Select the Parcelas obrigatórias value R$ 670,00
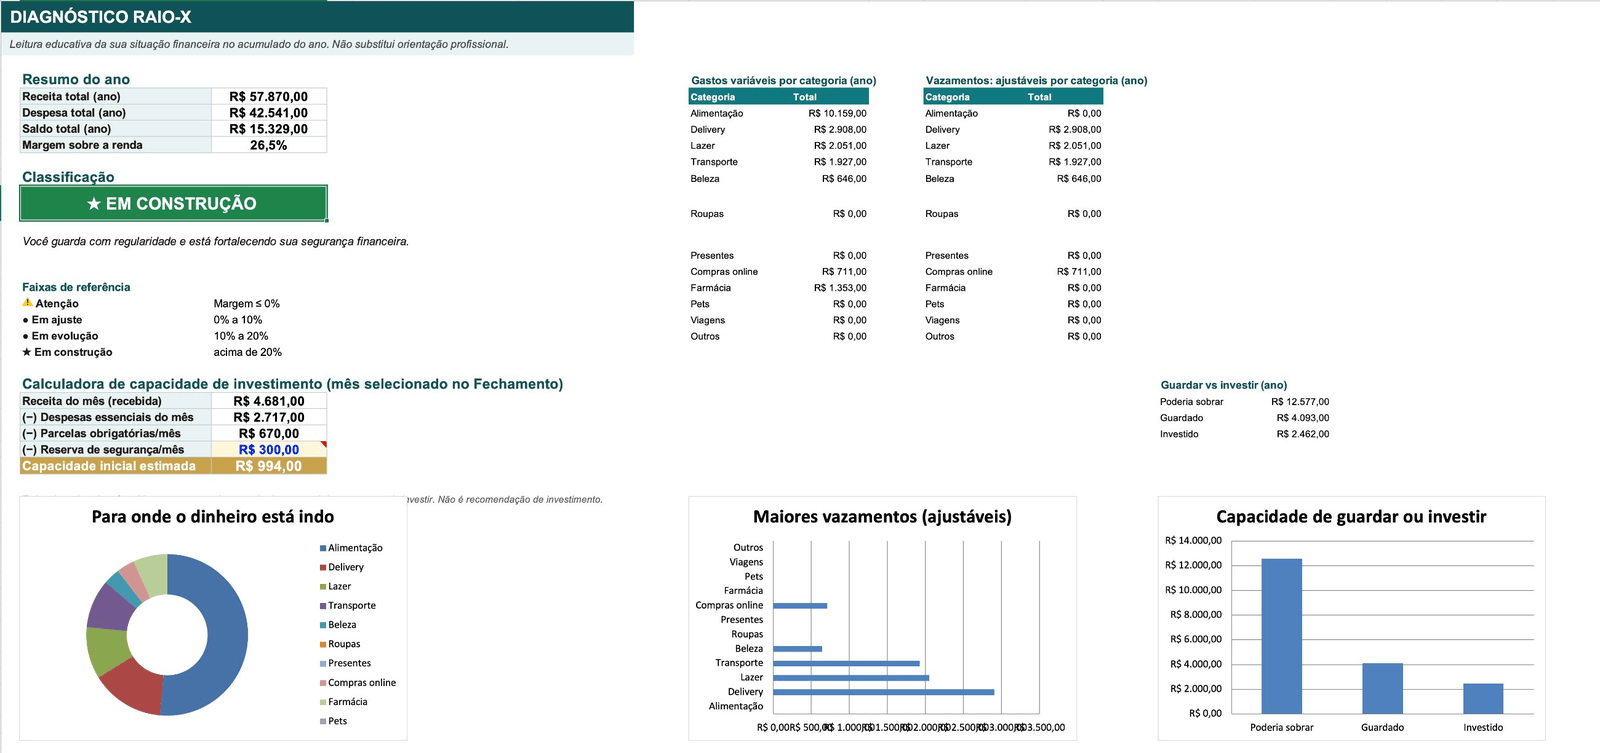The height and width of the screenshot is (753, 1600). [269, 434]
